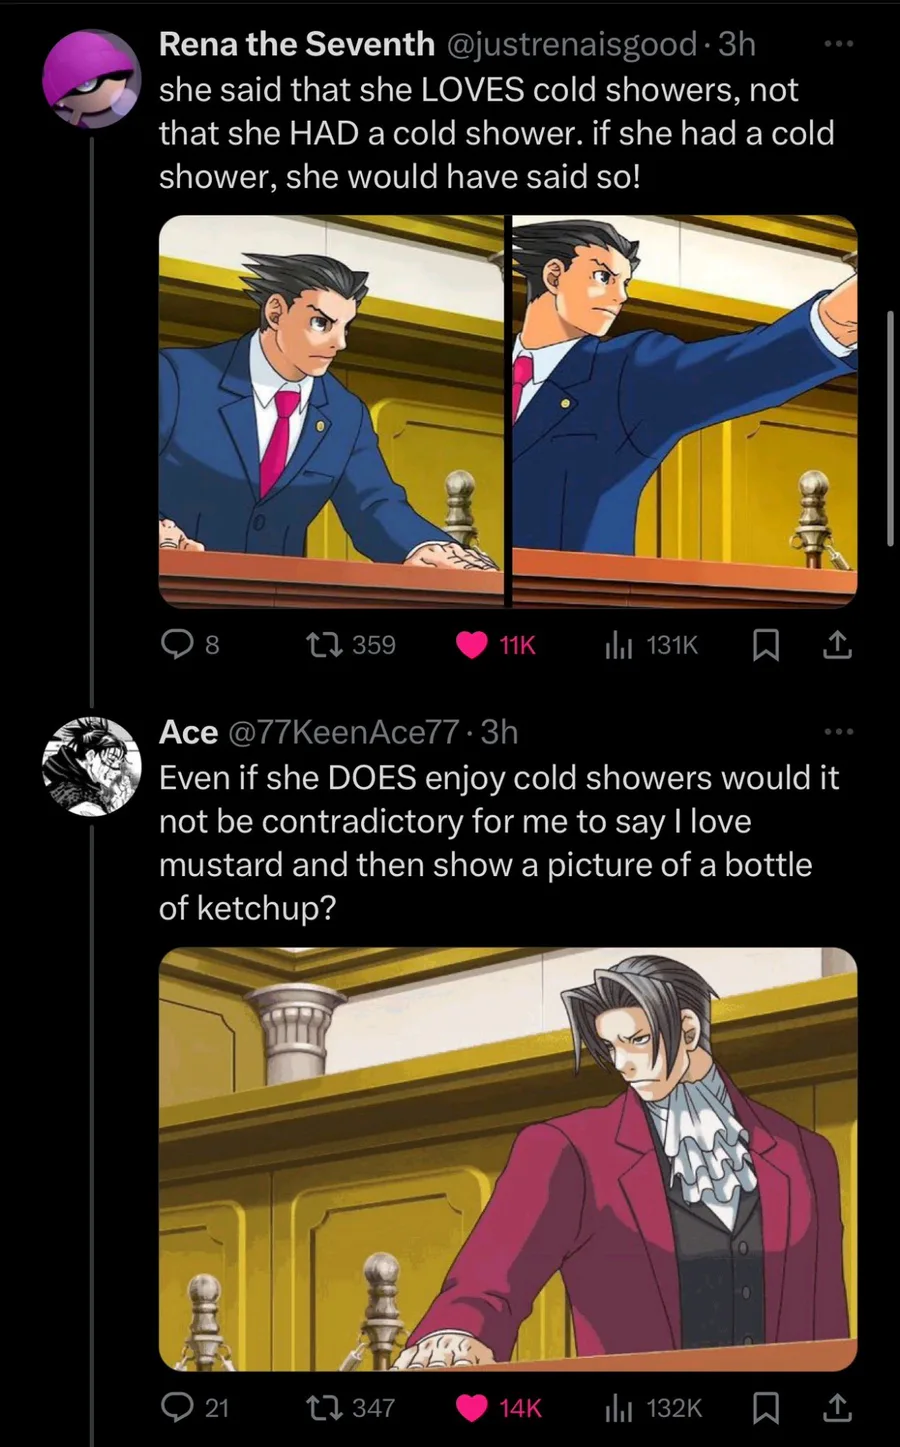This screenshot has width=900, height=1447.
Task: Open Ace's profile avatar
Action: coord(92,766)
